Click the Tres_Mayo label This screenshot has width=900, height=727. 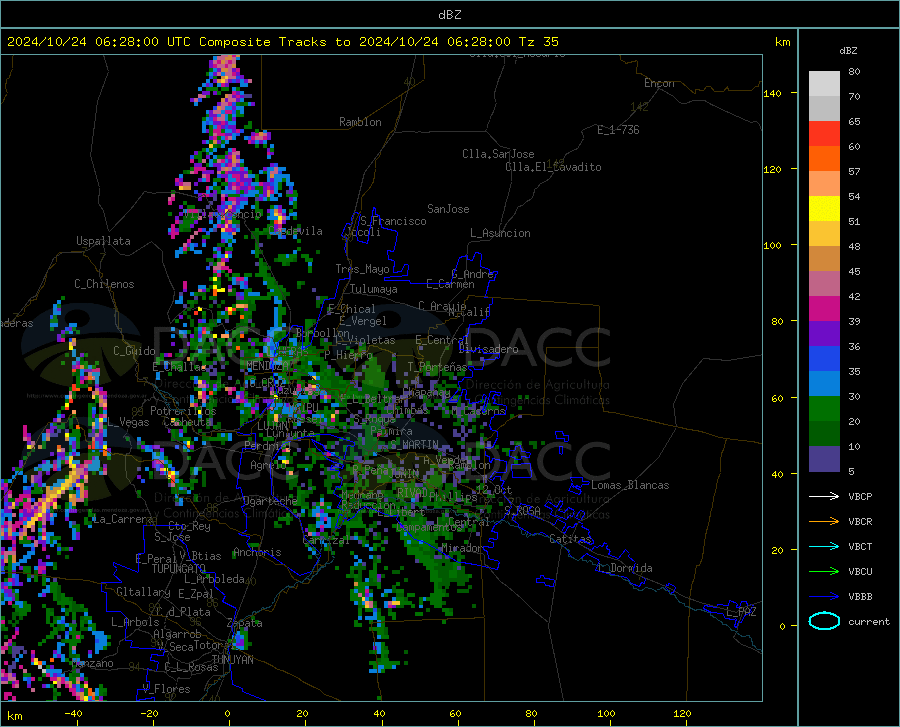pyautogui.click(x=363, y=269)
